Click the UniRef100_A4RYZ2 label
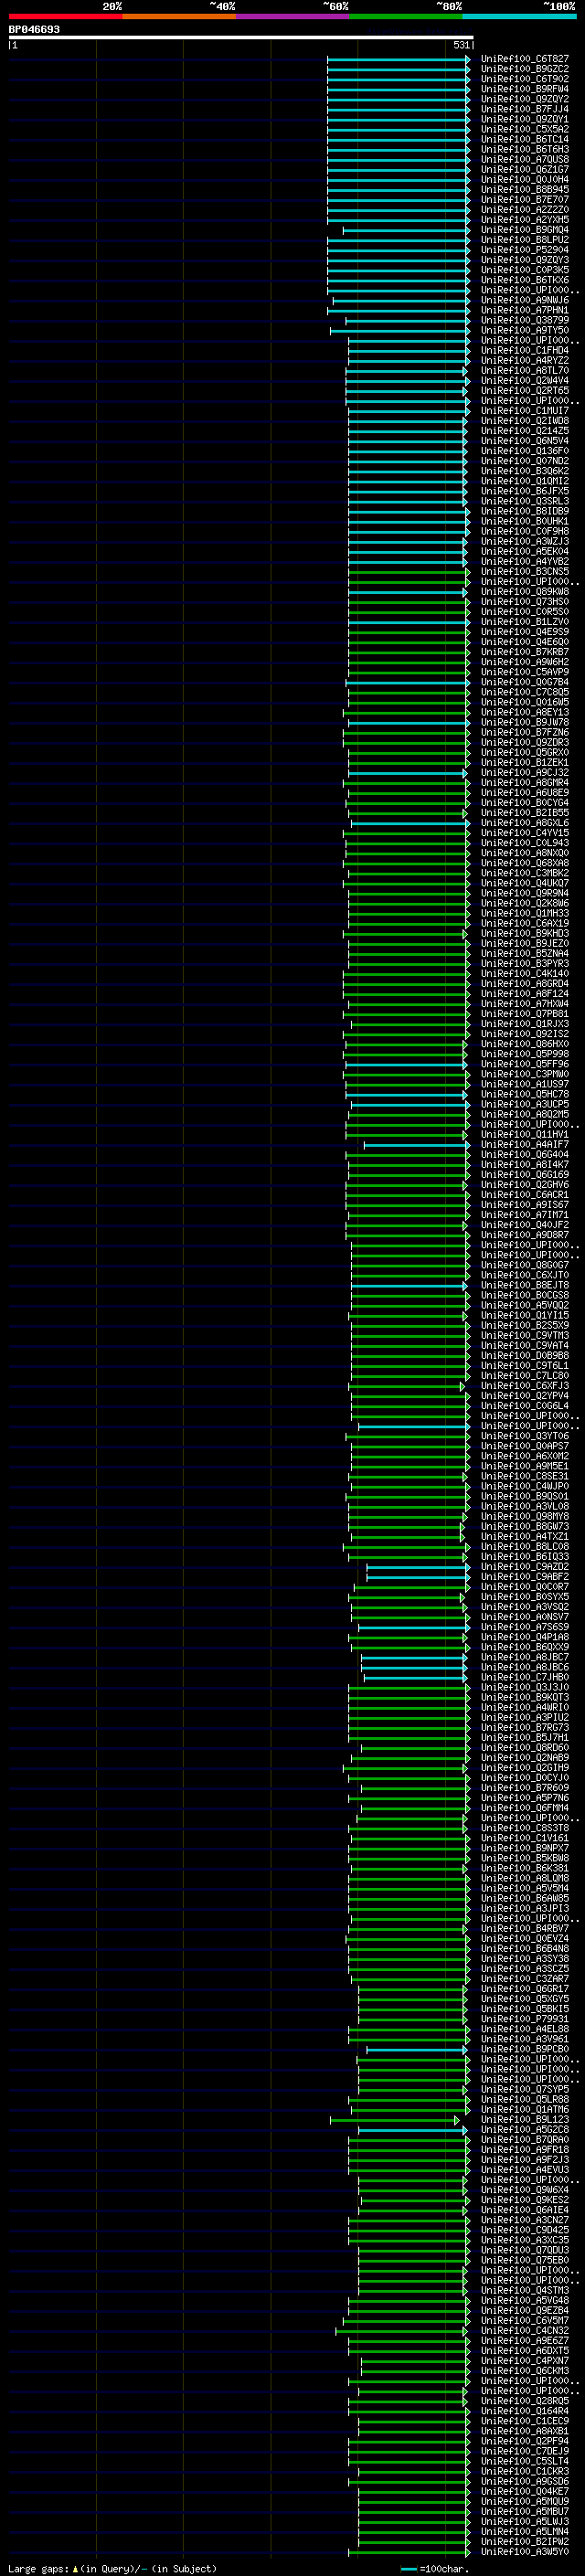Viewport: 585px width, 2576px height. 524,360
